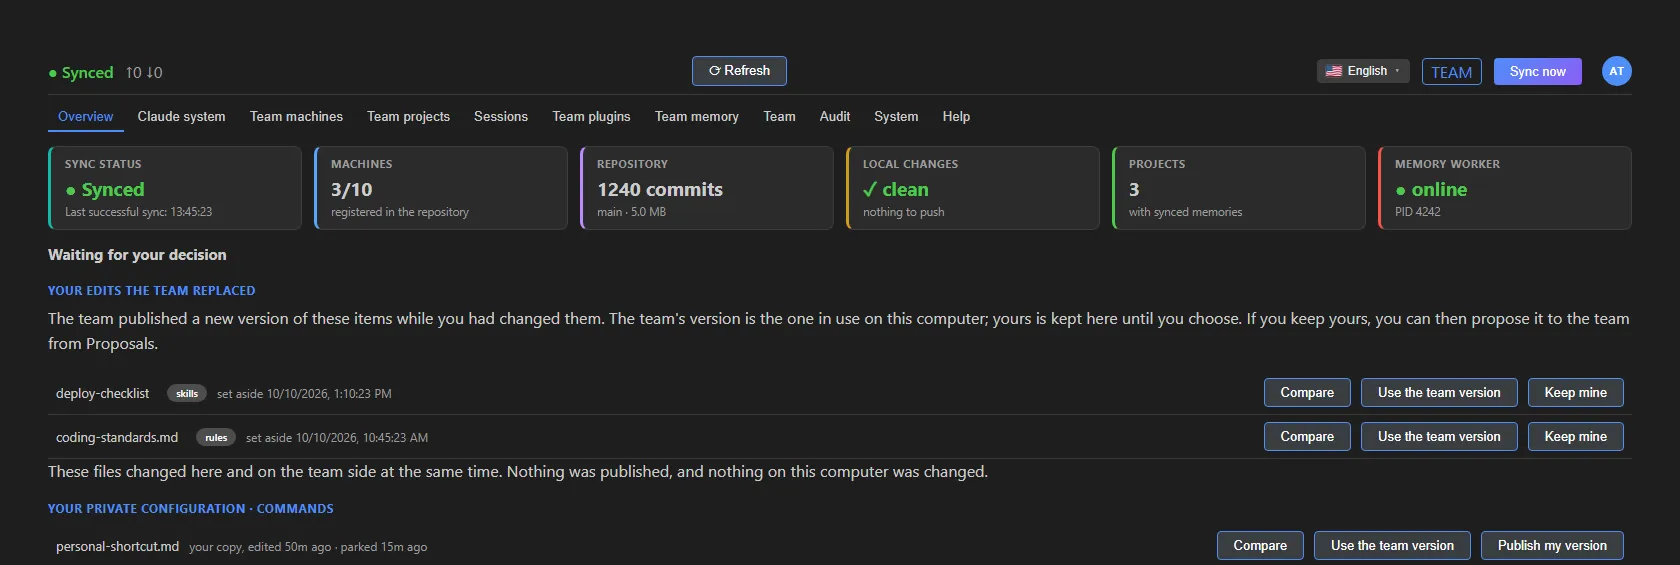Use the team version for coding-standards.md

coord(1439,437)
